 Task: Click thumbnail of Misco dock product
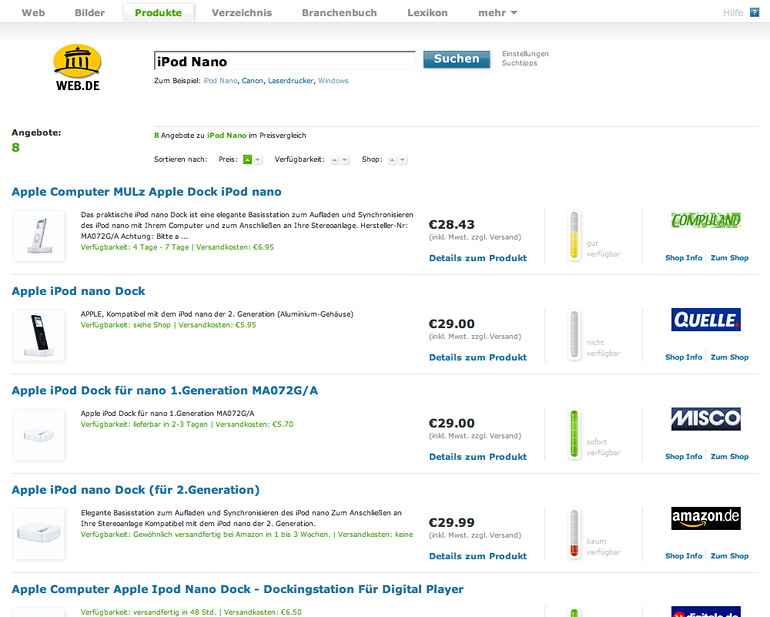[39, 435]
